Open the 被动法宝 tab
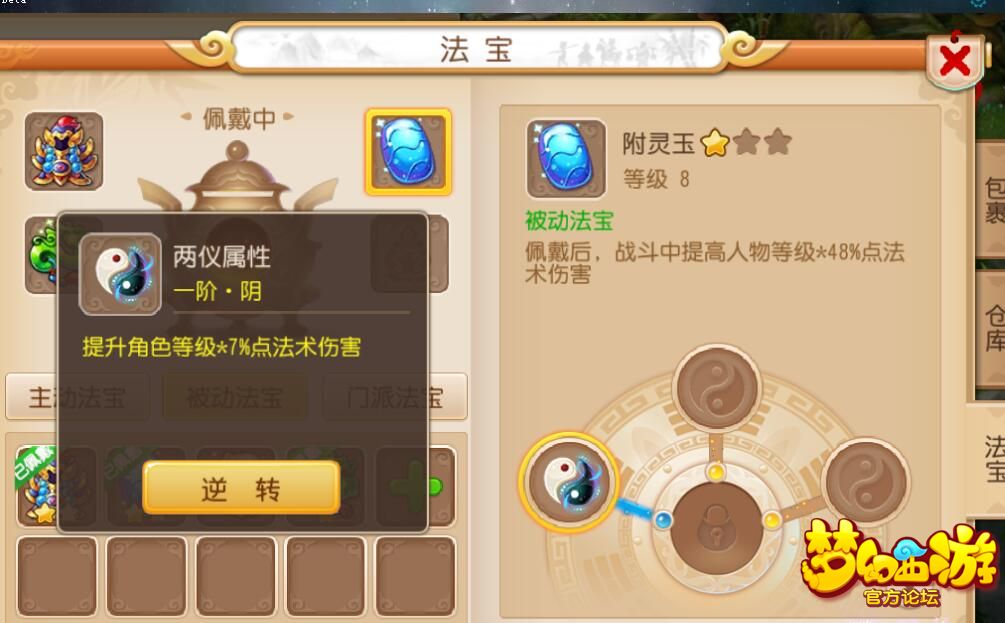Image resolution: width=1005 pixels, height=623 pixels. [x=235, y=397]
